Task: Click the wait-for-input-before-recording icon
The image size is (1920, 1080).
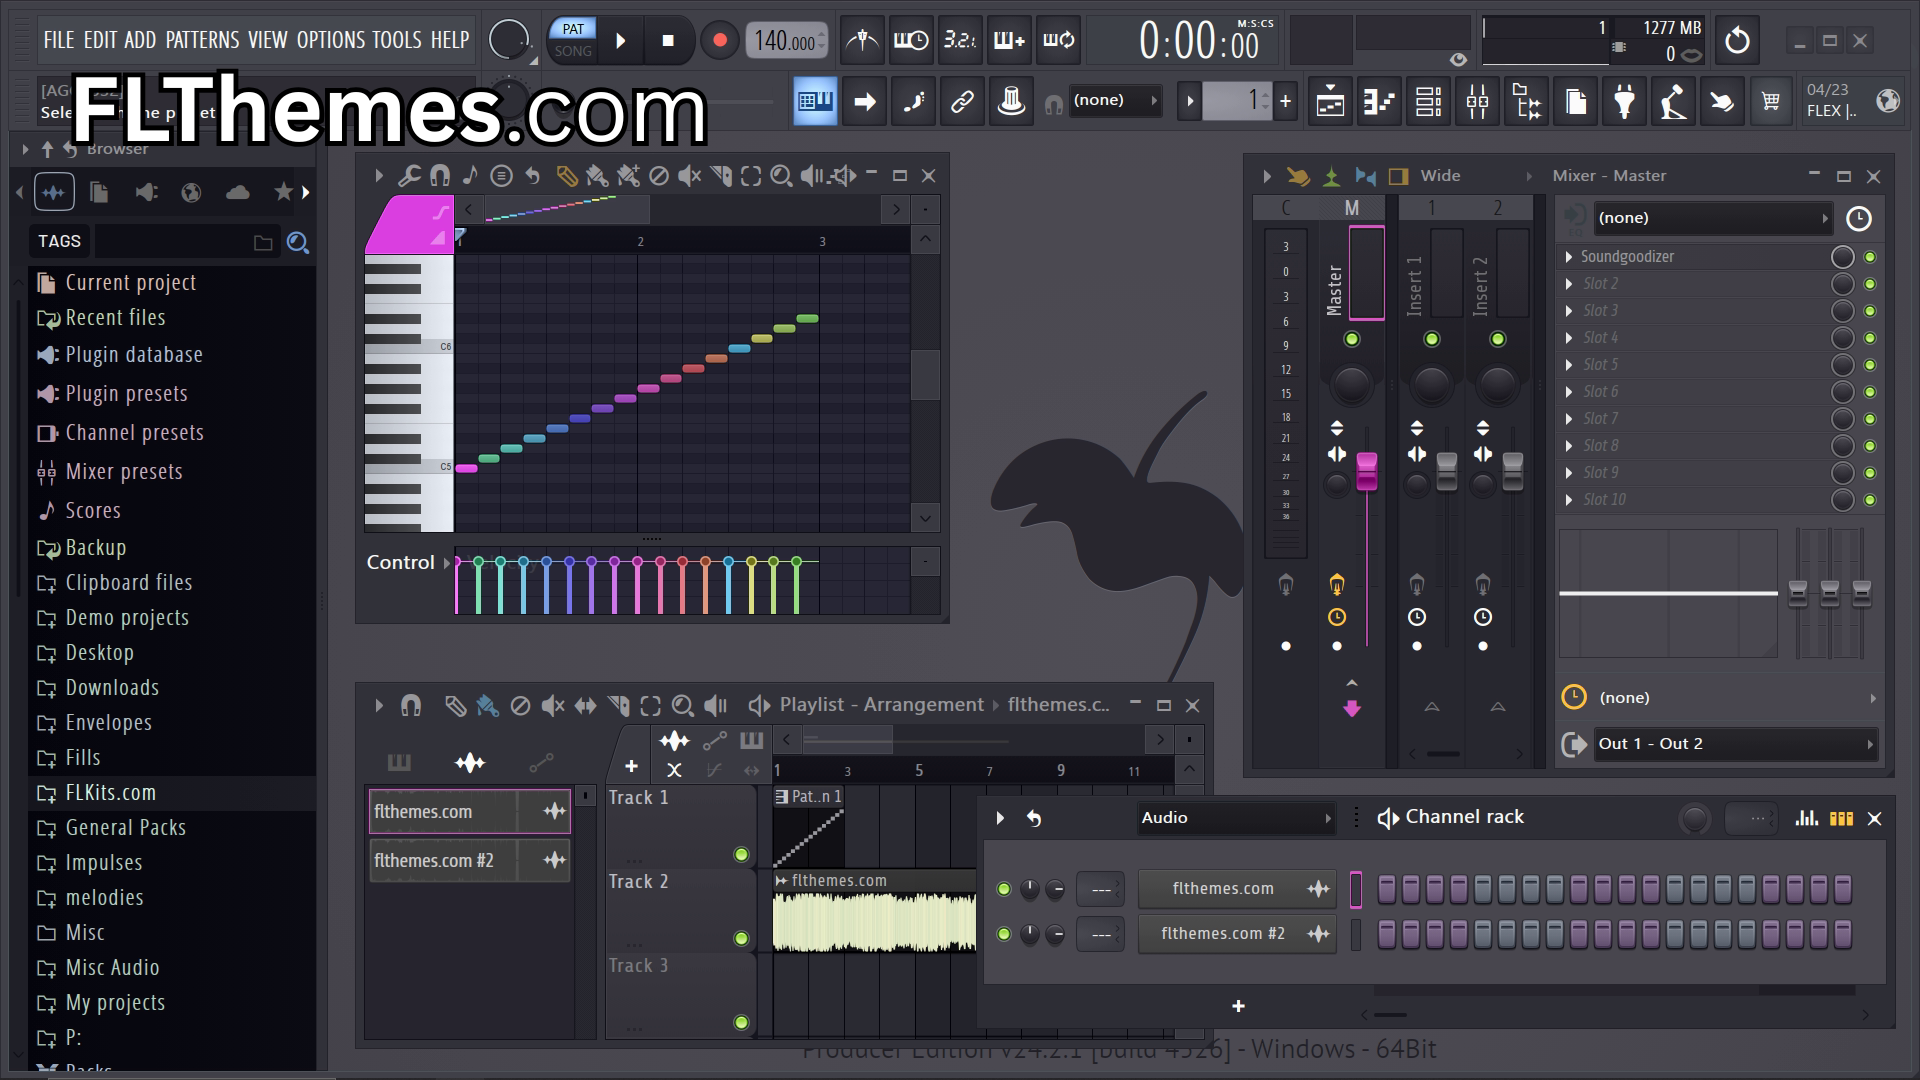Action: [911, 41]
